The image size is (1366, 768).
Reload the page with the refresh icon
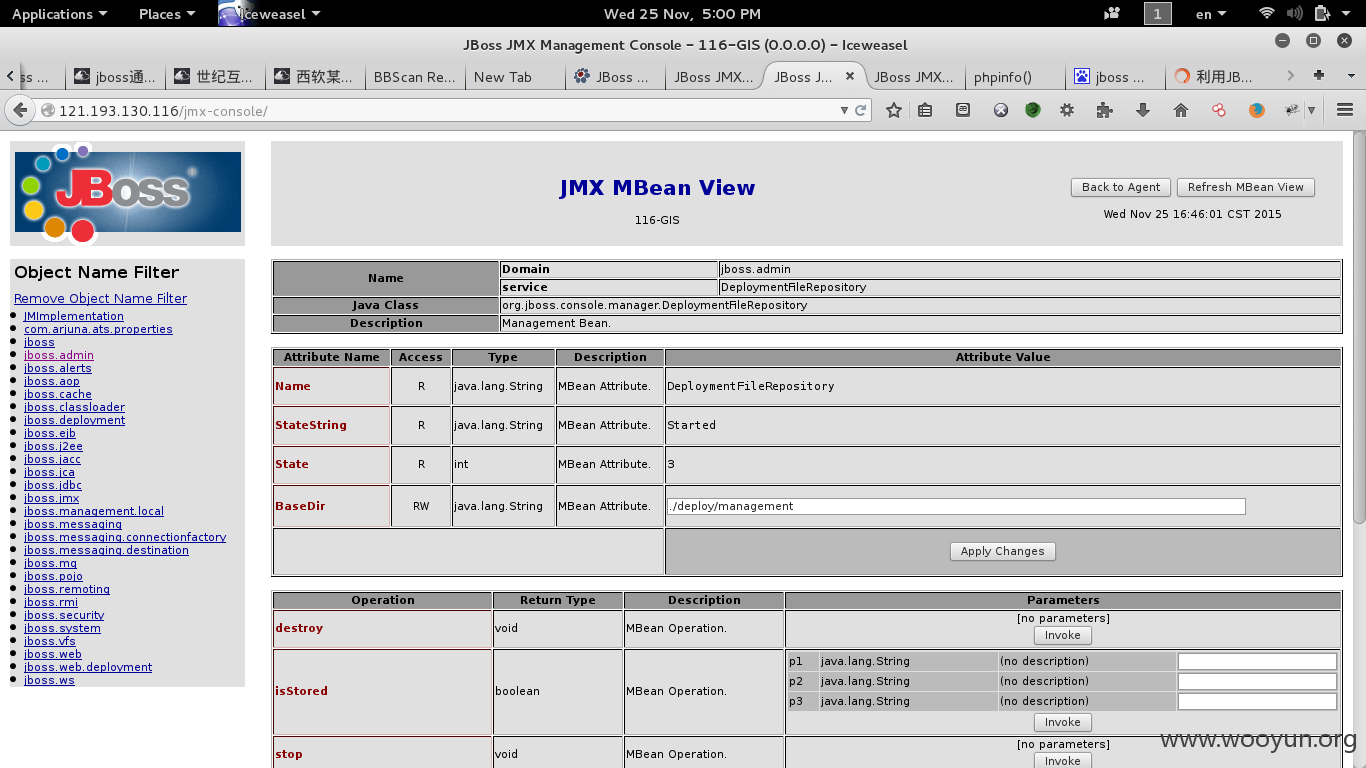(860, 110)
